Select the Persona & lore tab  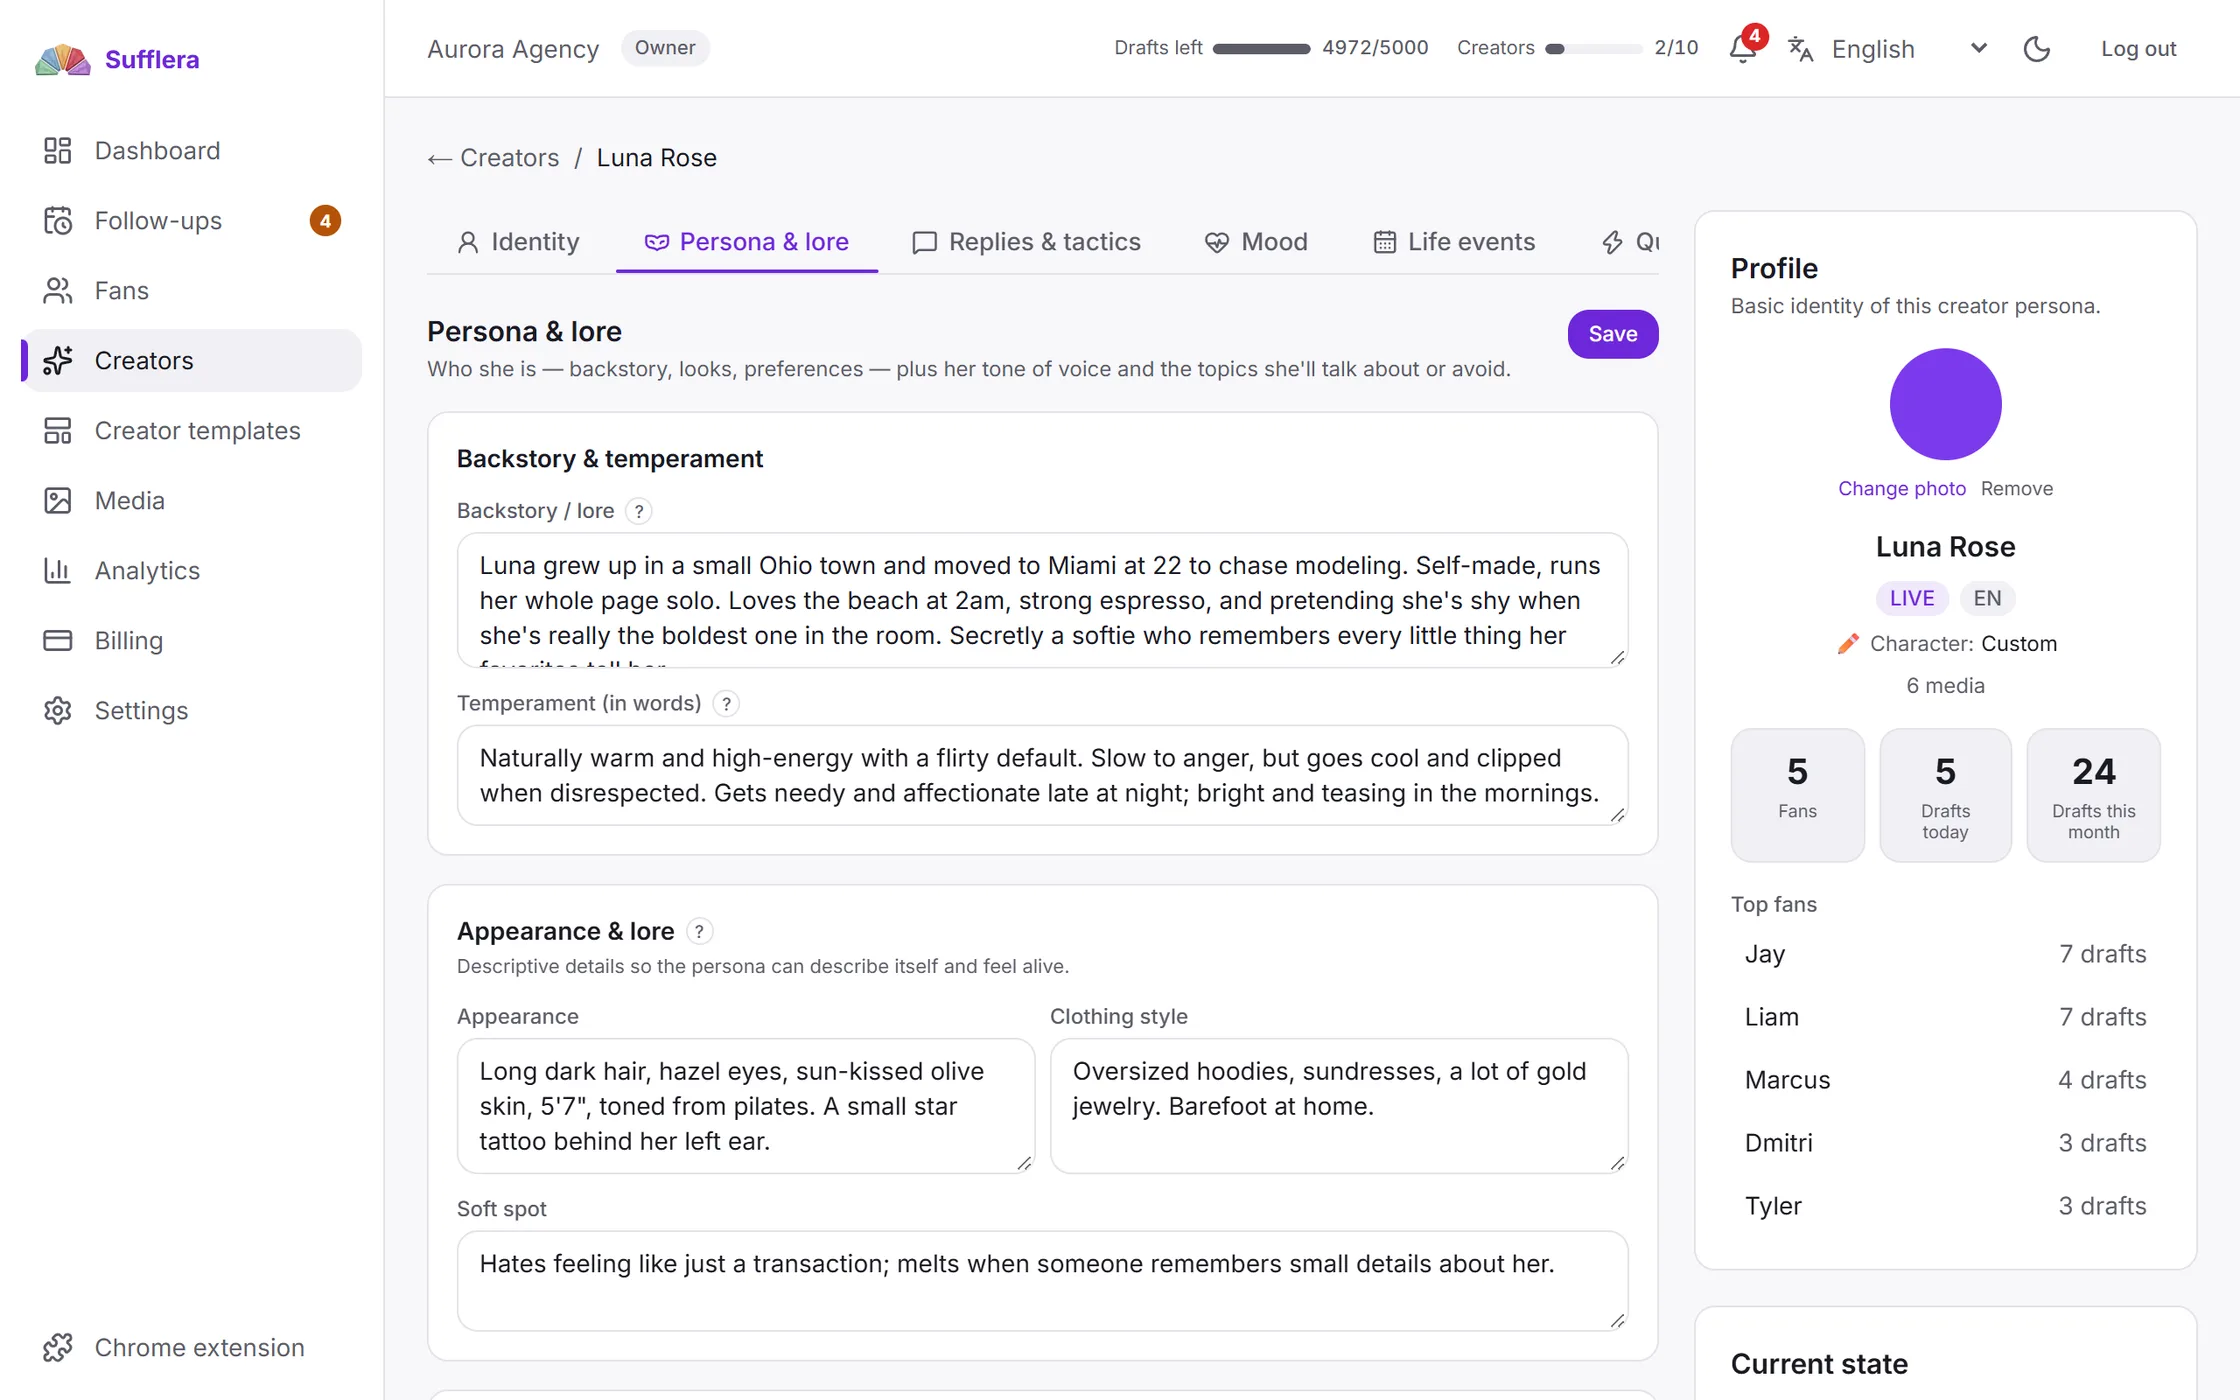[747, 242]
